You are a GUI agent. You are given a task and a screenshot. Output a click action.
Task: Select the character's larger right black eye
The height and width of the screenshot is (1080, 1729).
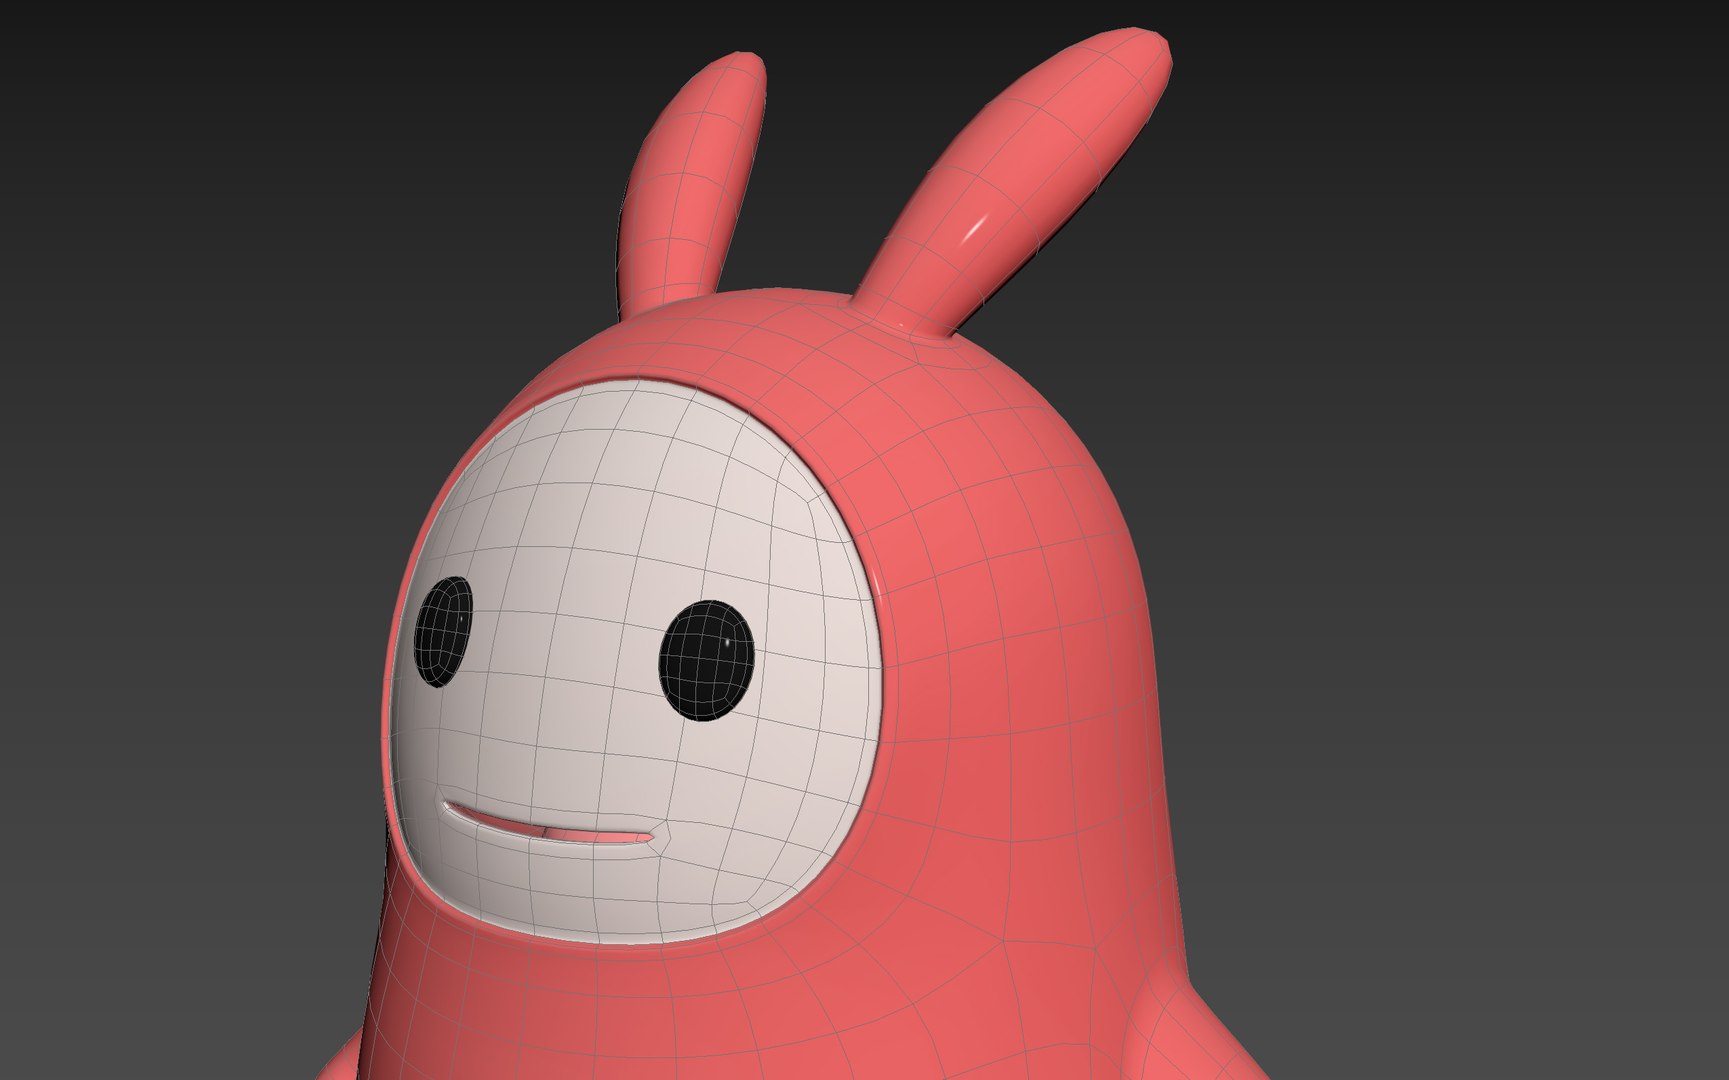click(706, 660)
